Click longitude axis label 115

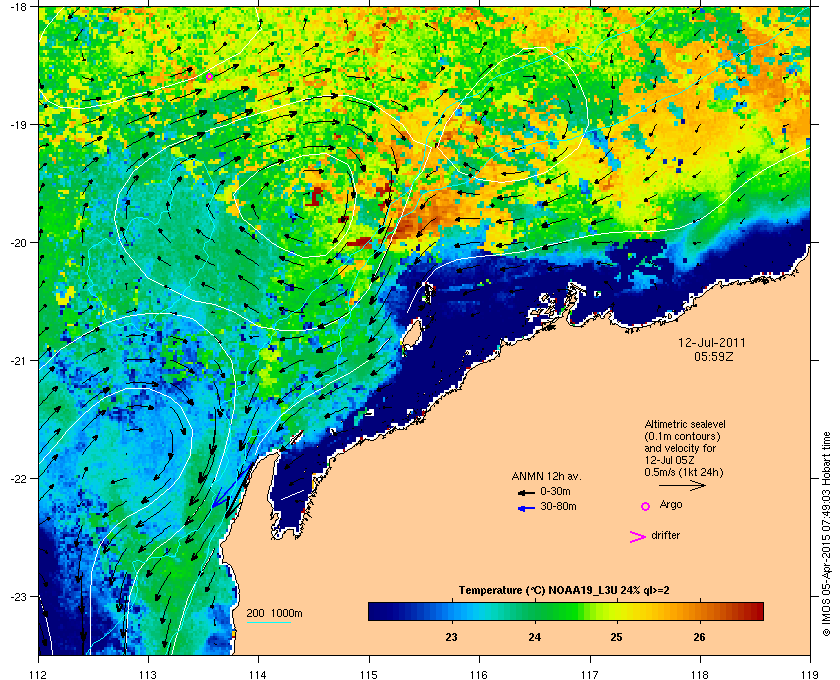pos(369,675)
